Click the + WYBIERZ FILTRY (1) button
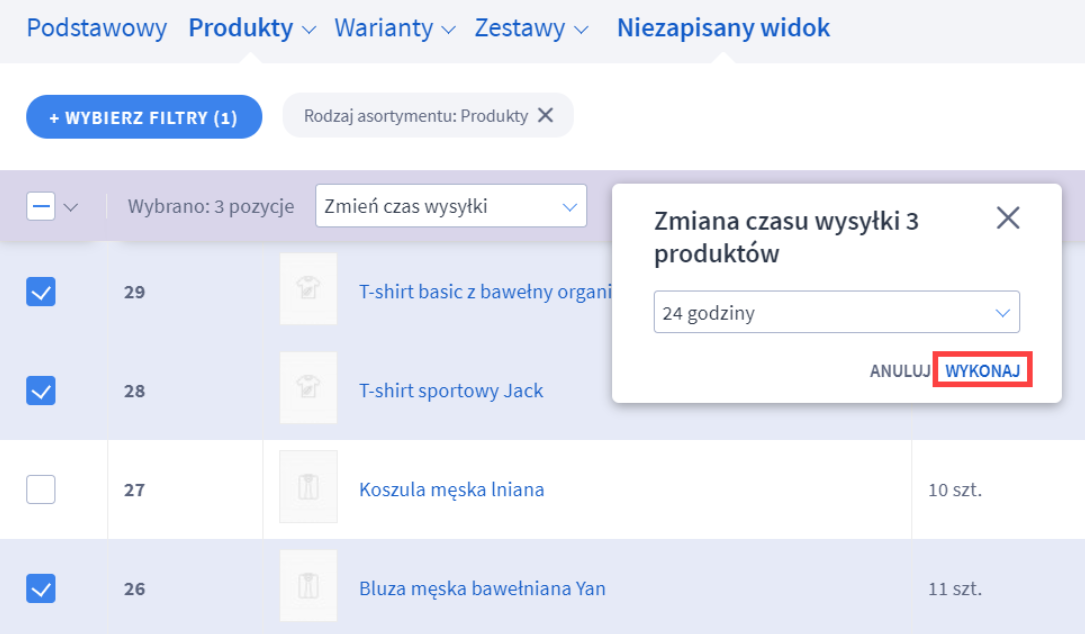The height and width of the screenshot is (634, 1085). tap(143, 116)
